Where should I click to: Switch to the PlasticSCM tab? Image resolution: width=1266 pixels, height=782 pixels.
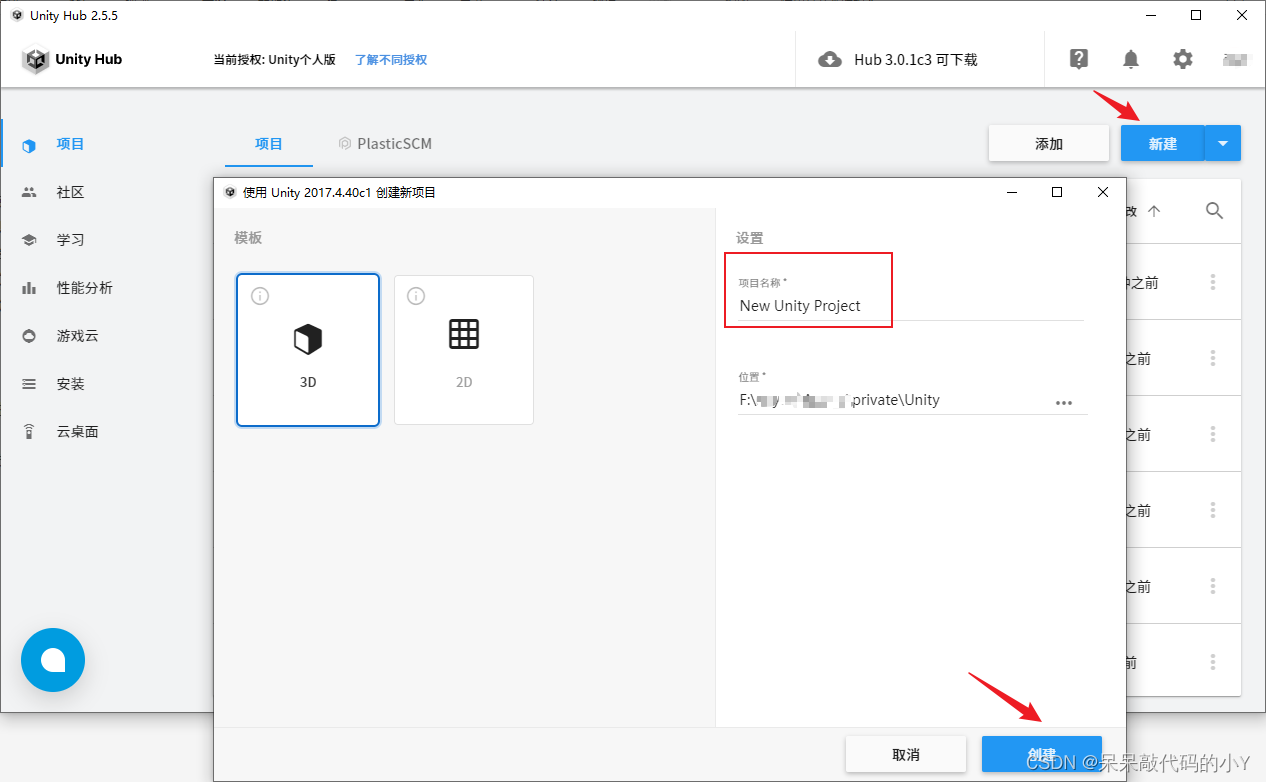(x=385, y=143)
